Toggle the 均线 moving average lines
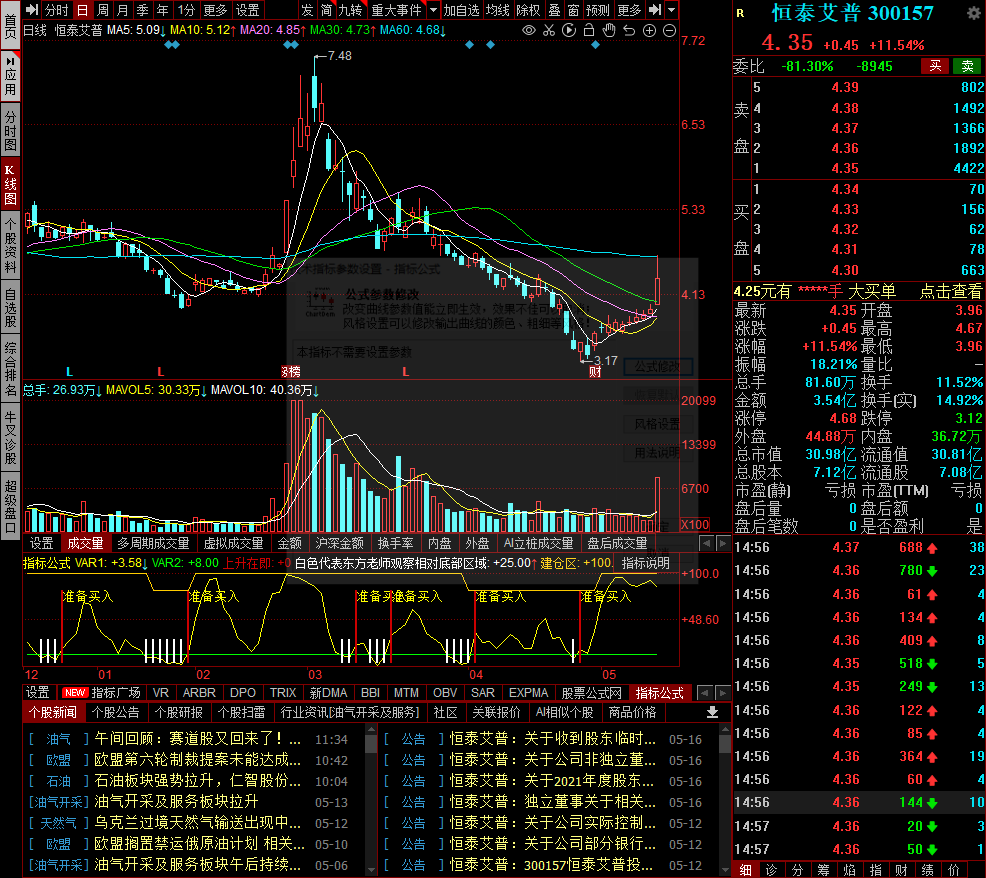Screen dimensions: 986x878 coord(497,10)
